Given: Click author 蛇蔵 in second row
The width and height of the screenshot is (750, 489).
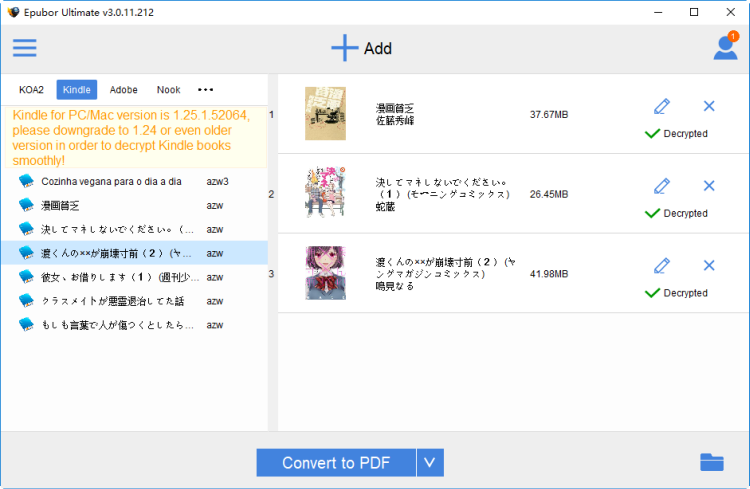Looking at the screenshot, I should (x=385, y=207).
